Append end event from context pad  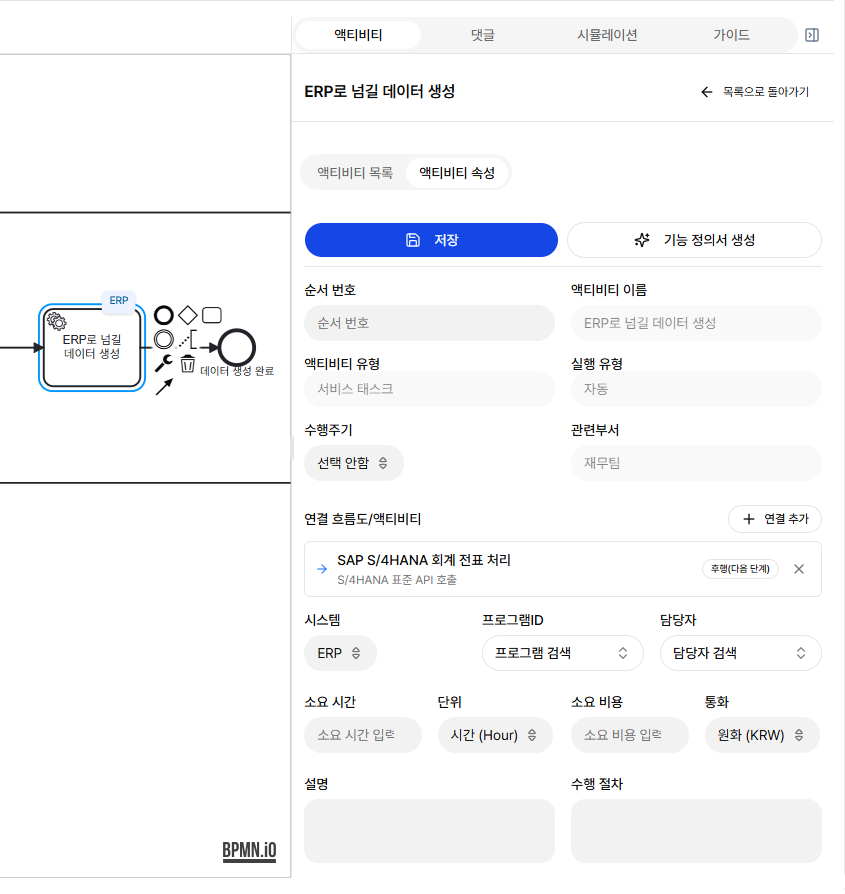point(164,315)
